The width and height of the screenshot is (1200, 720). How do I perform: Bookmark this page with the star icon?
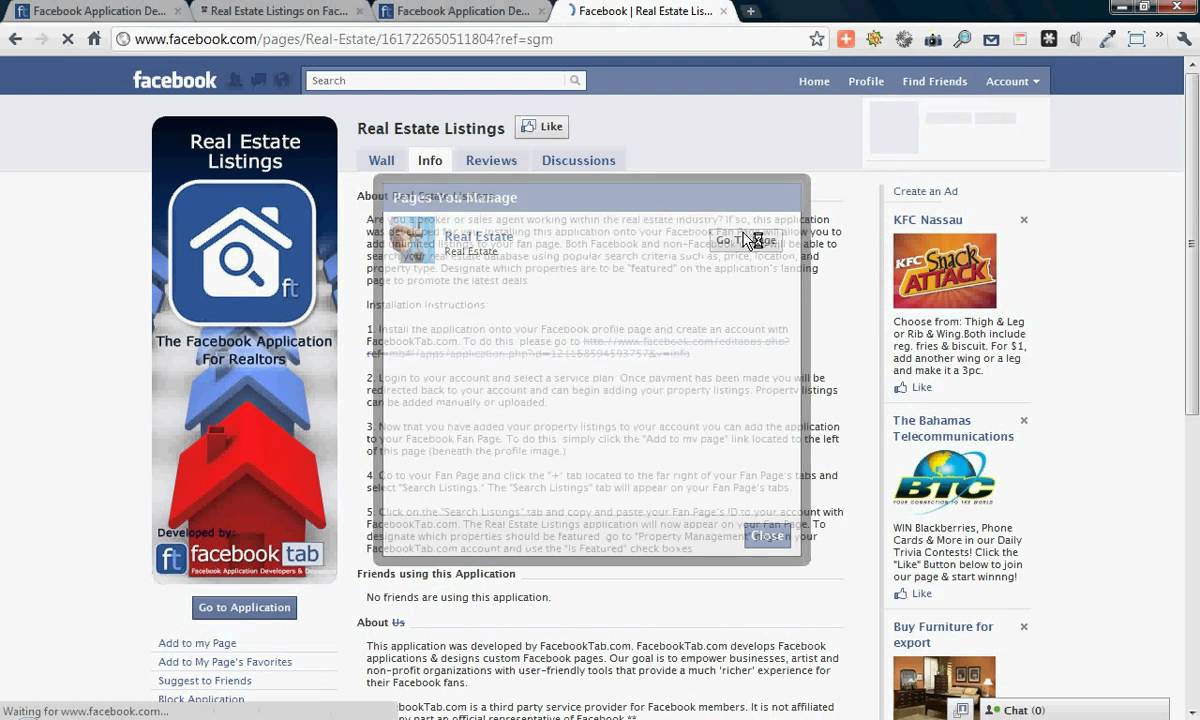point(817,39)
